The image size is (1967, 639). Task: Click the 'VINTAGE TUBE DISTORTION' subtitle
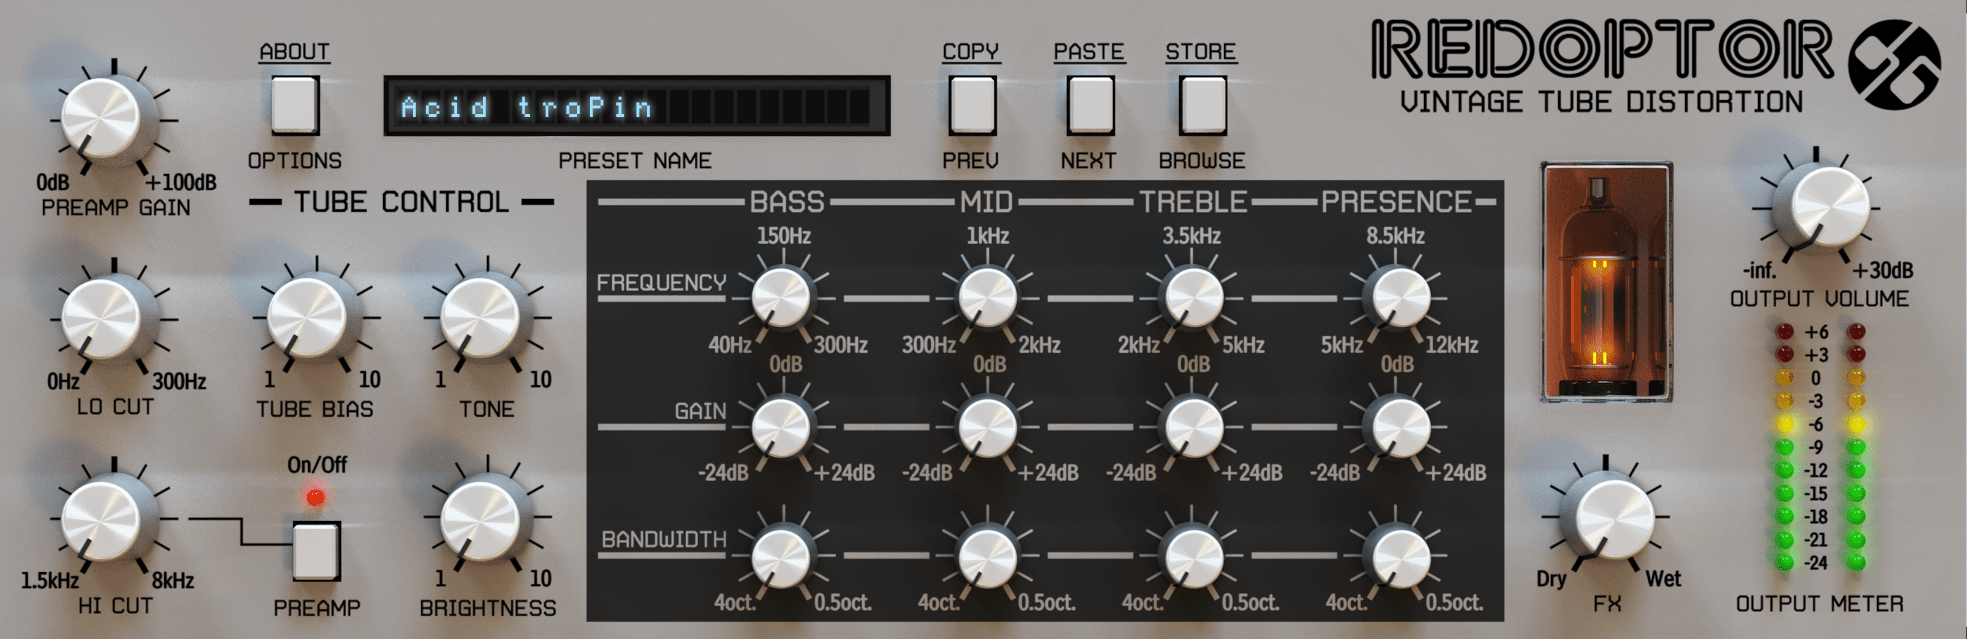pos(1602,102)
